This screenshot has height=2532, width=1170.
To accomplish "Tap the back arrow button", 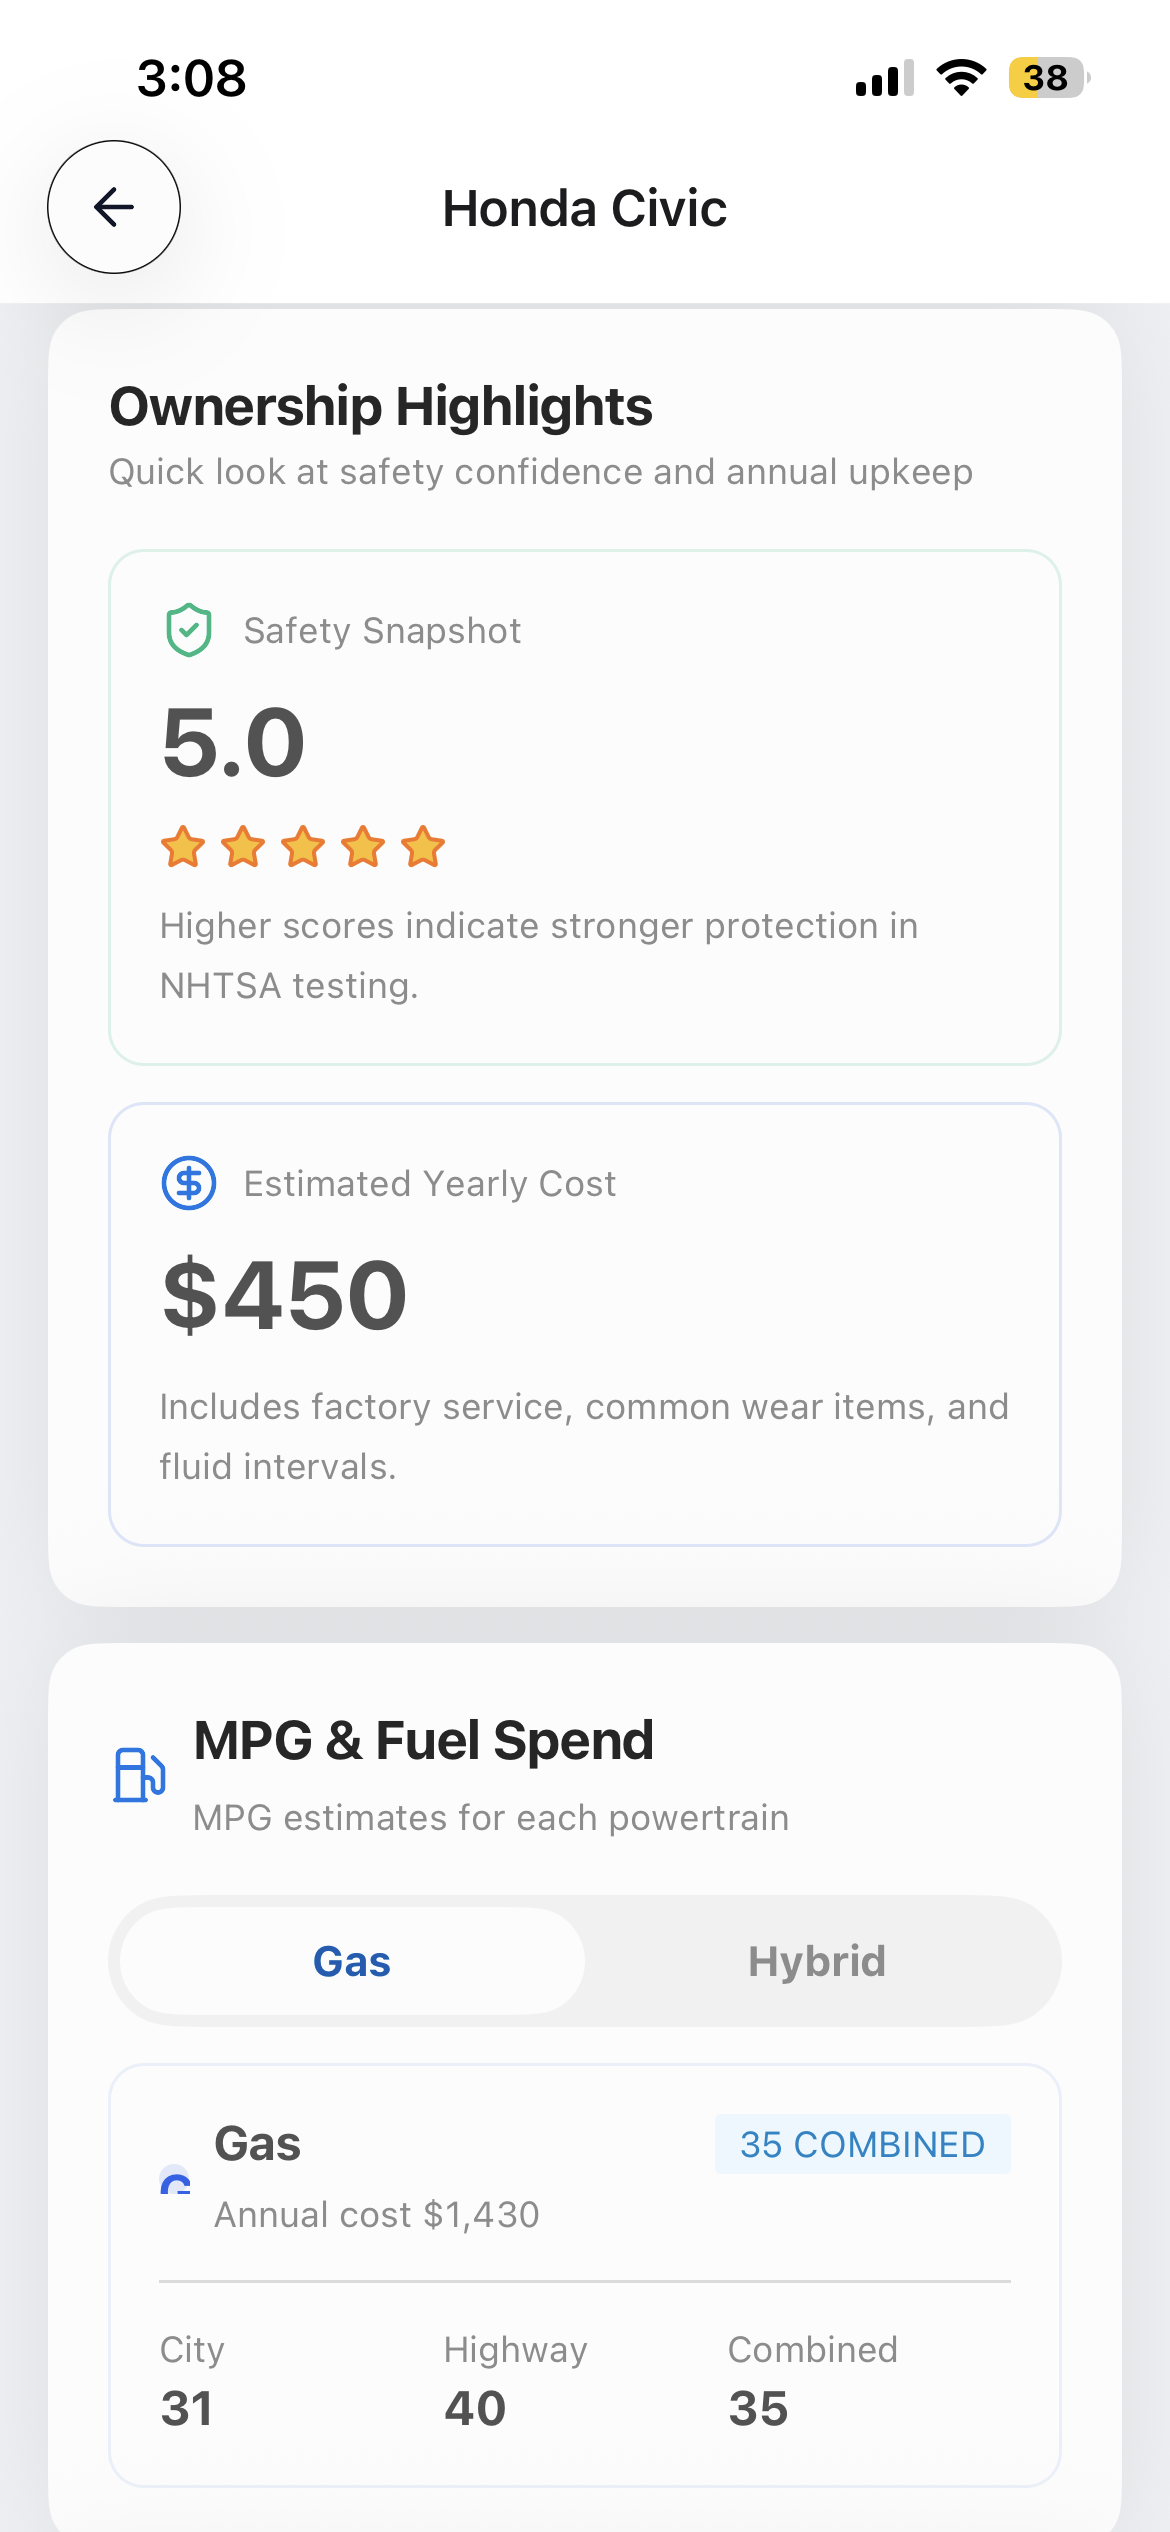I will pyautogui.click(x=114, y=207).
